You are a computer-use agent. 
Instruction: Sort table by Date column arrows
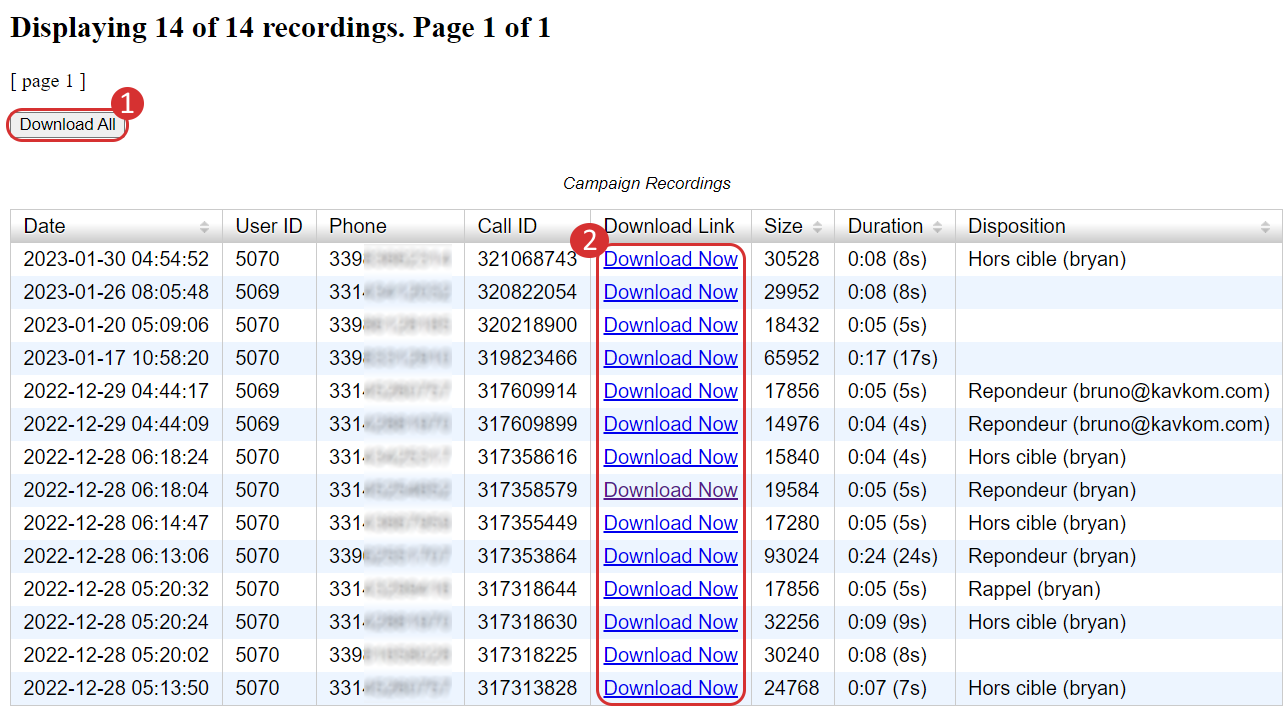pos(205,227)
